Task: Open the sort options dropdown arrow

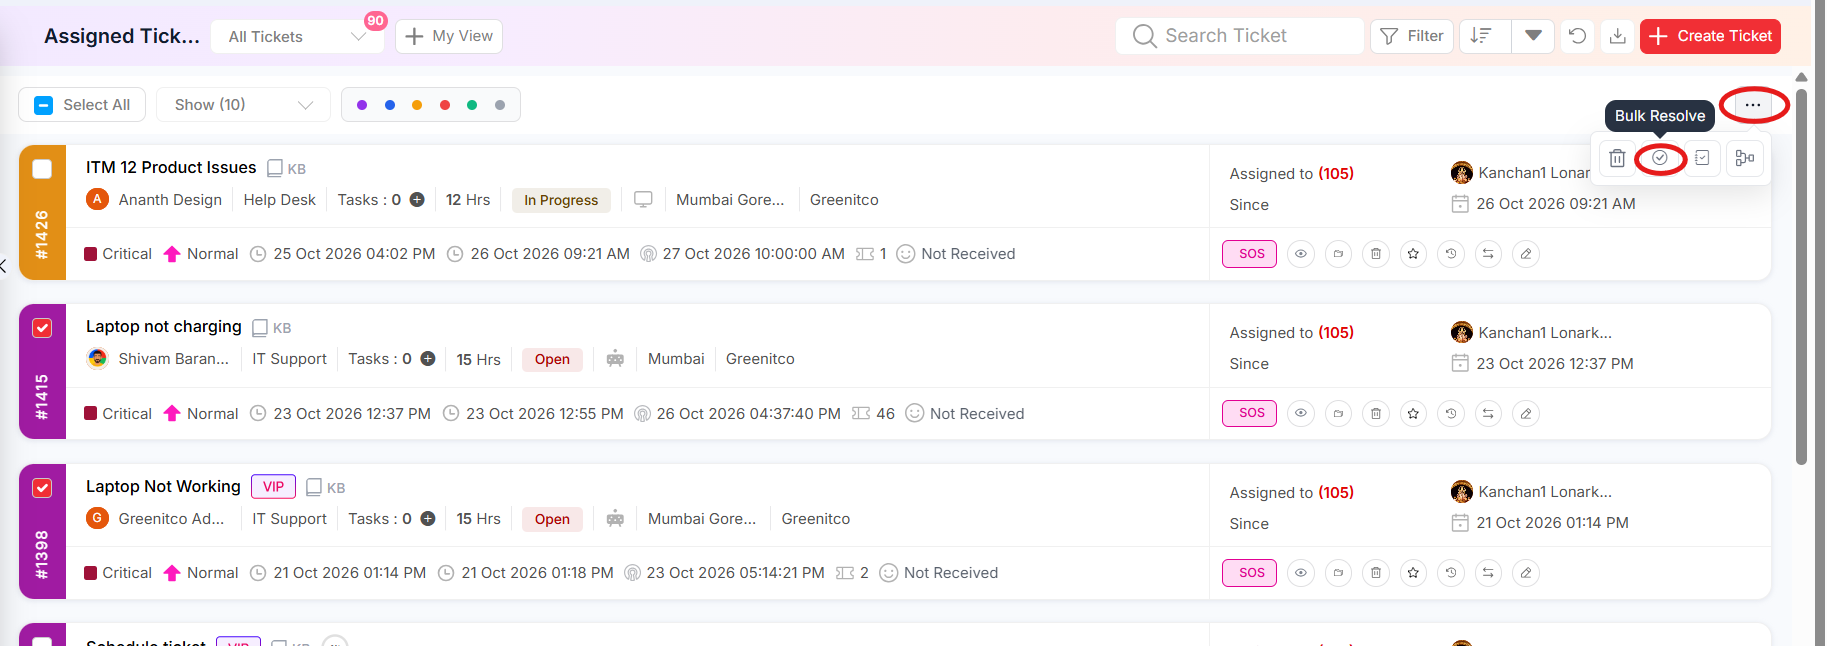Action: tap(1533, 36)
